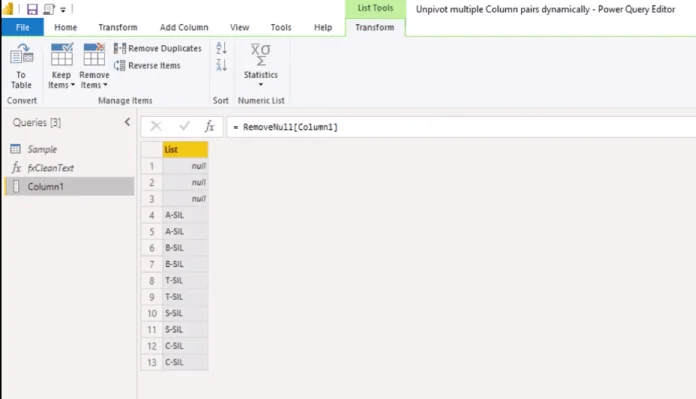The image size is (696, 399).
Task: Open the Add Column ribbon tab
Action: click(x=184, y=27)
